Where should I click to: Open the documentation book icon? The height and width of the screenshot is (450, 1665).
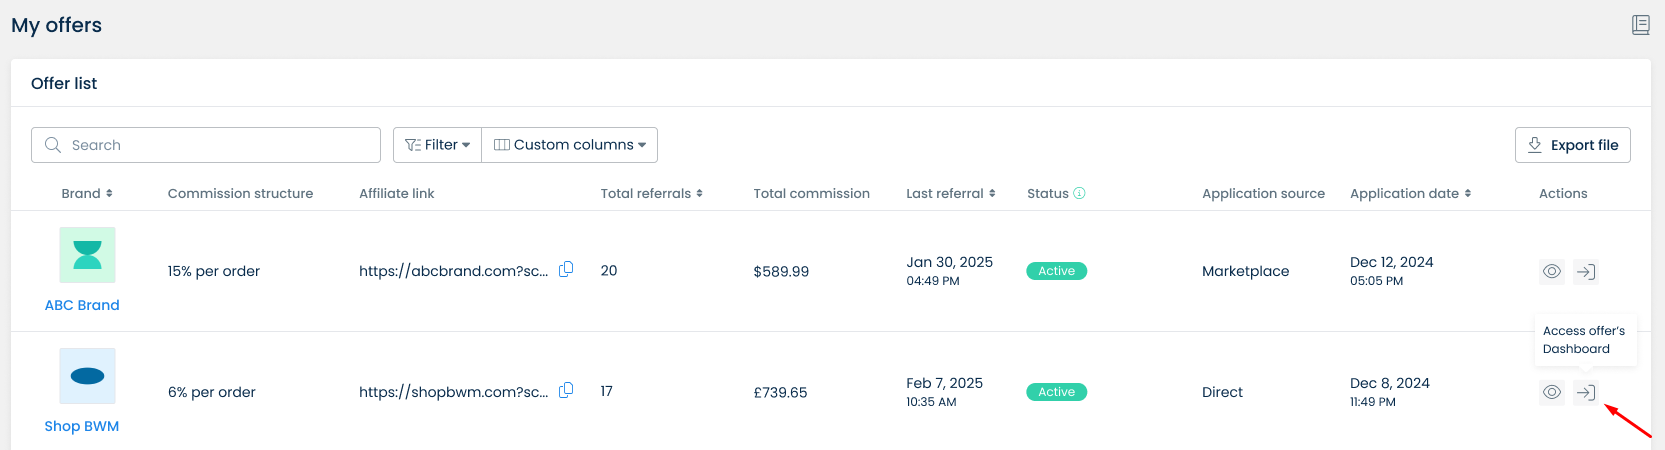pos(1640,25)
